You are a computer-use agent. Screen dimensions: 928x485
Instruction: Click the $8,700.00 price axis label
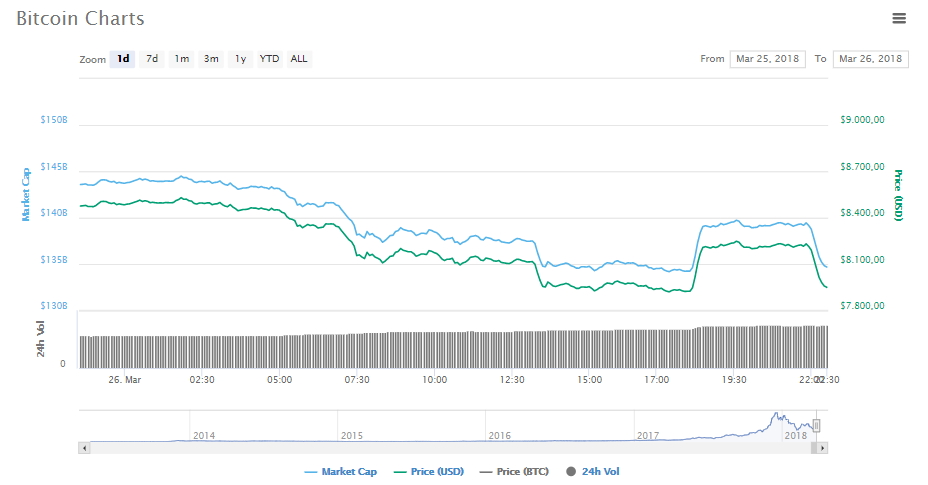pos(862,166)
